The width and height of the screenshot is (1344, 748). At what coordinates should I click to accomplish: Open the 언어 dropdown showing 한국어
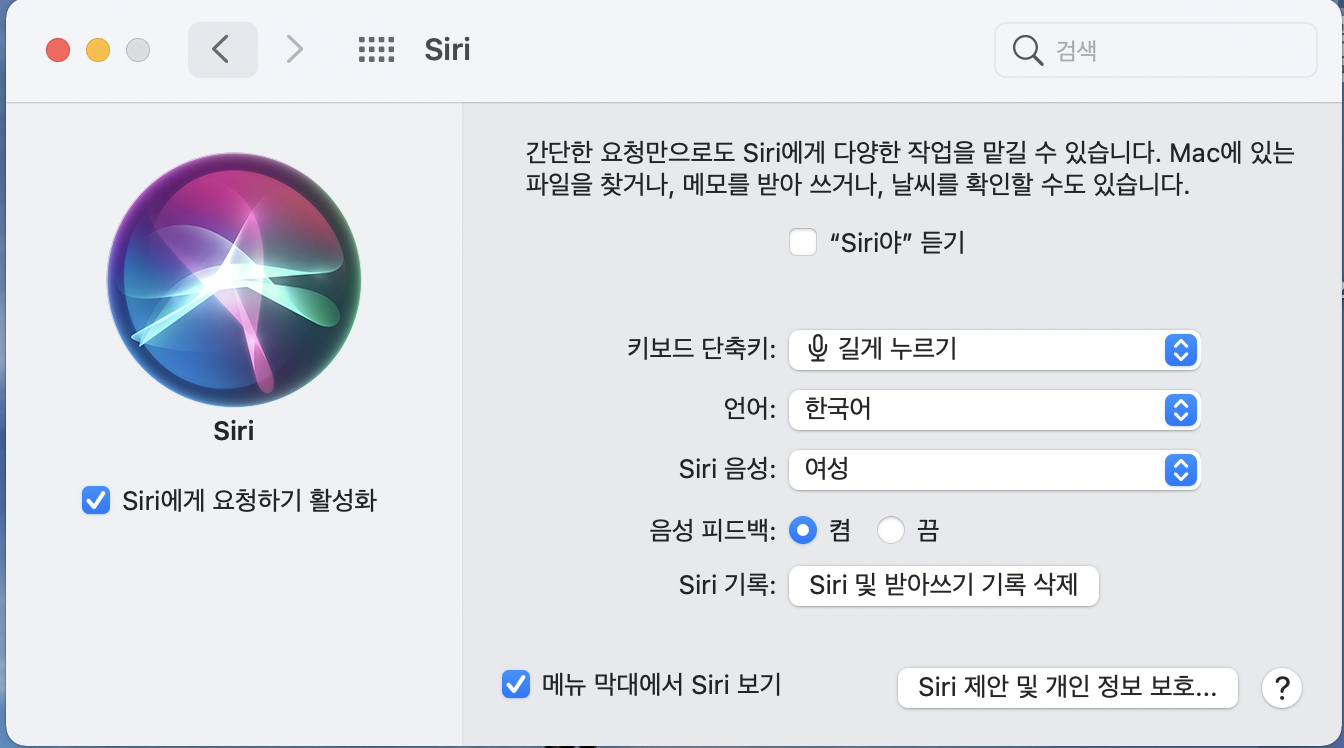(994, 410)
